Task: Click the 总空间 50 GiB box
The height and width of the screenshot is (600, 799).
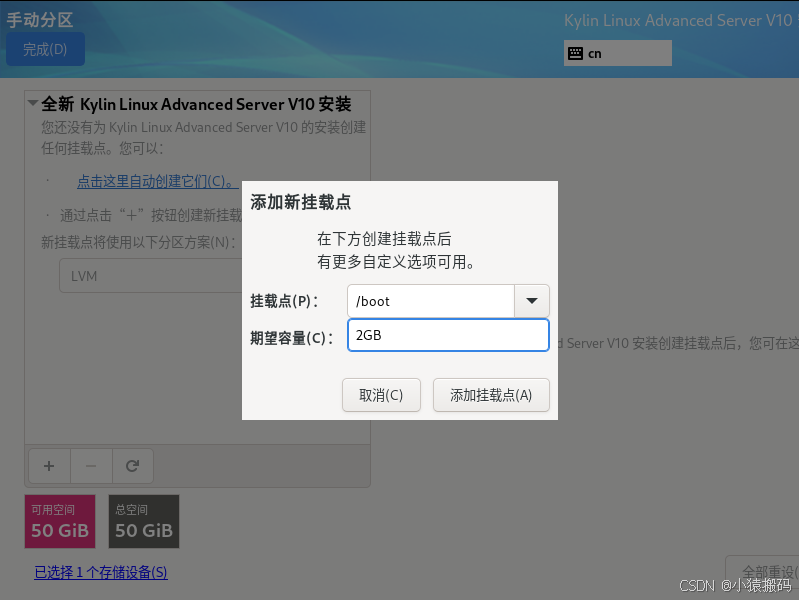Action: point(144,521)
